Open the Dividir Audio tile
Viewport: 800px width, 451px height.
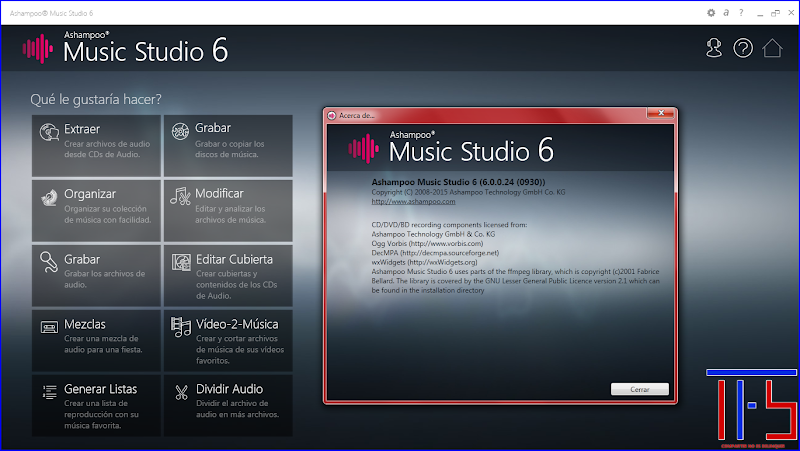pyautogui.click(x=228, y=406)
